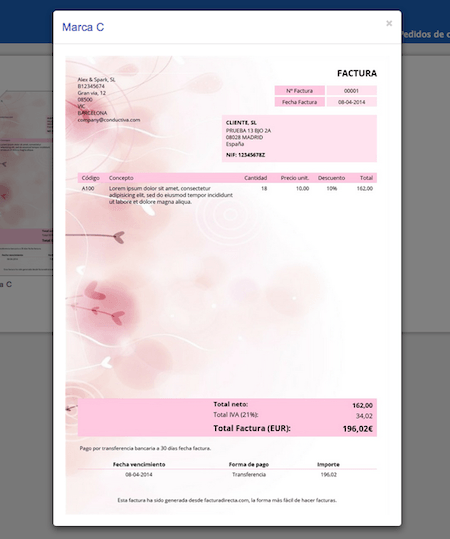Click the Descuento column header
This screenshot has height=539, width=450.
pos(331,178)
